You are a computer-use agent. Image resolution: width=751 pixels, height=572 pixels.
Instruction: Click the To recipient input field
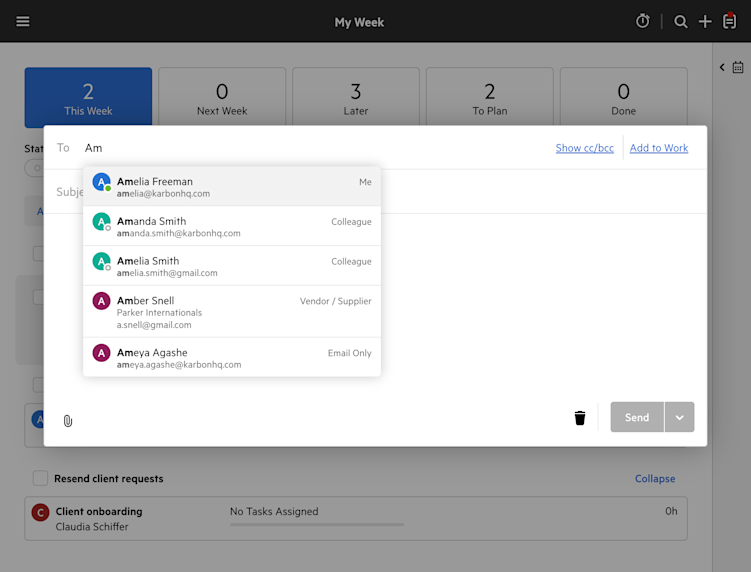(316, 148)
